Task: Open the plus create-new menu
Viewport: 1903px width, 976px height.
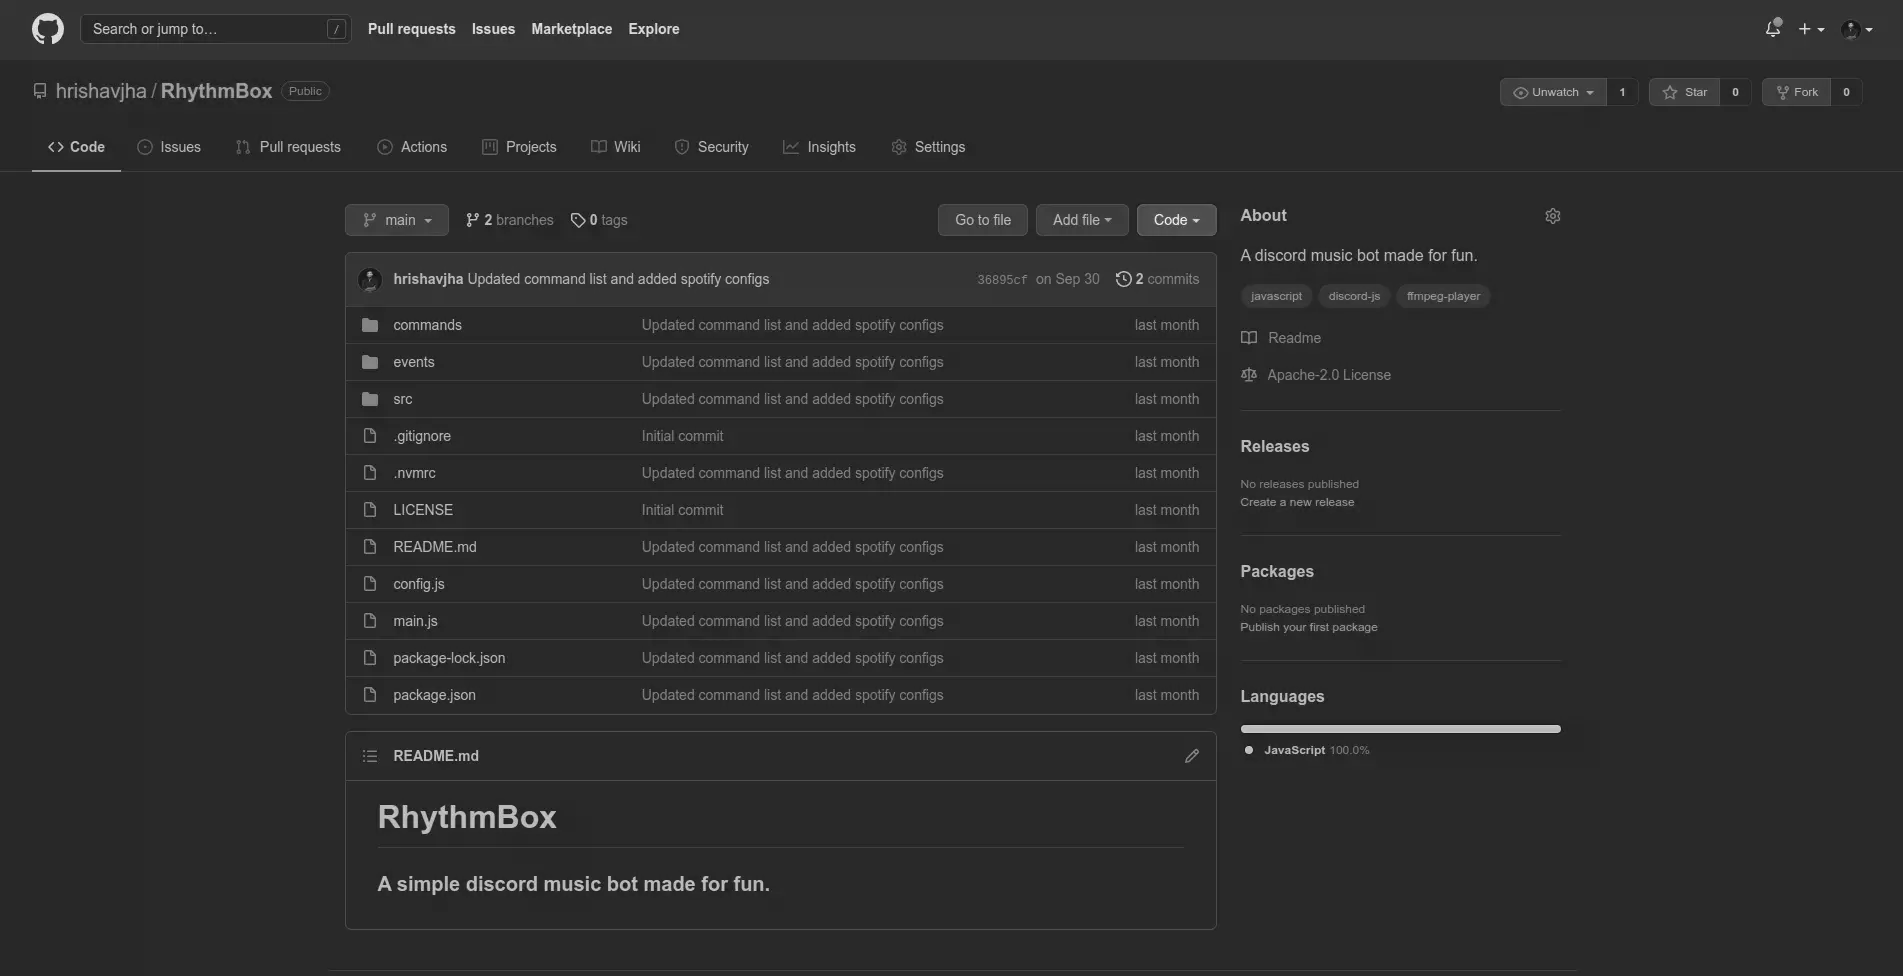Action: tap(1811, 29)
